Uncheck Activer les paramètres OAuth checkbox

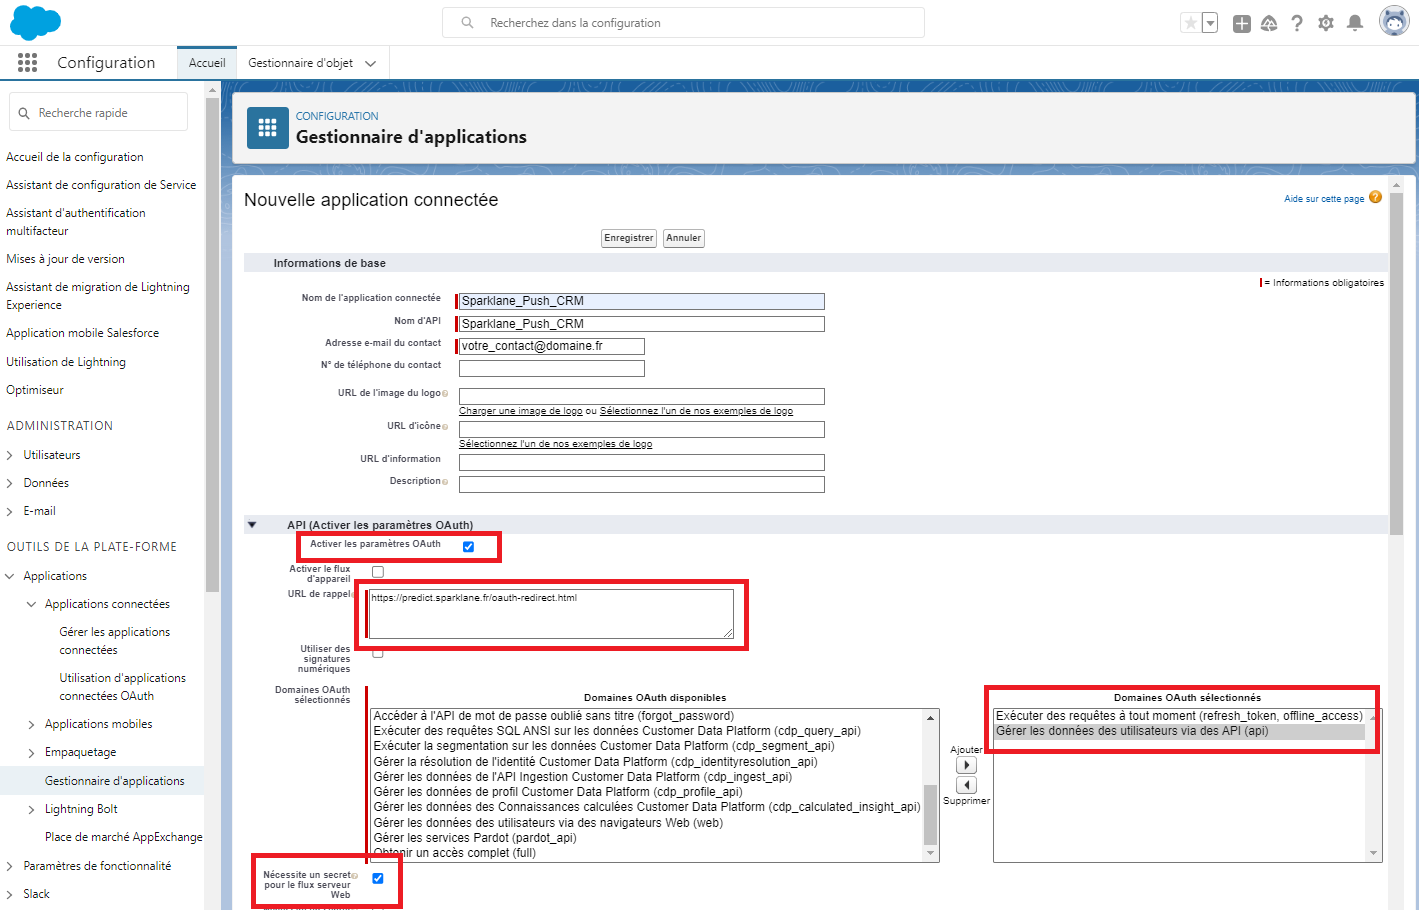click(x=468, y=547)
